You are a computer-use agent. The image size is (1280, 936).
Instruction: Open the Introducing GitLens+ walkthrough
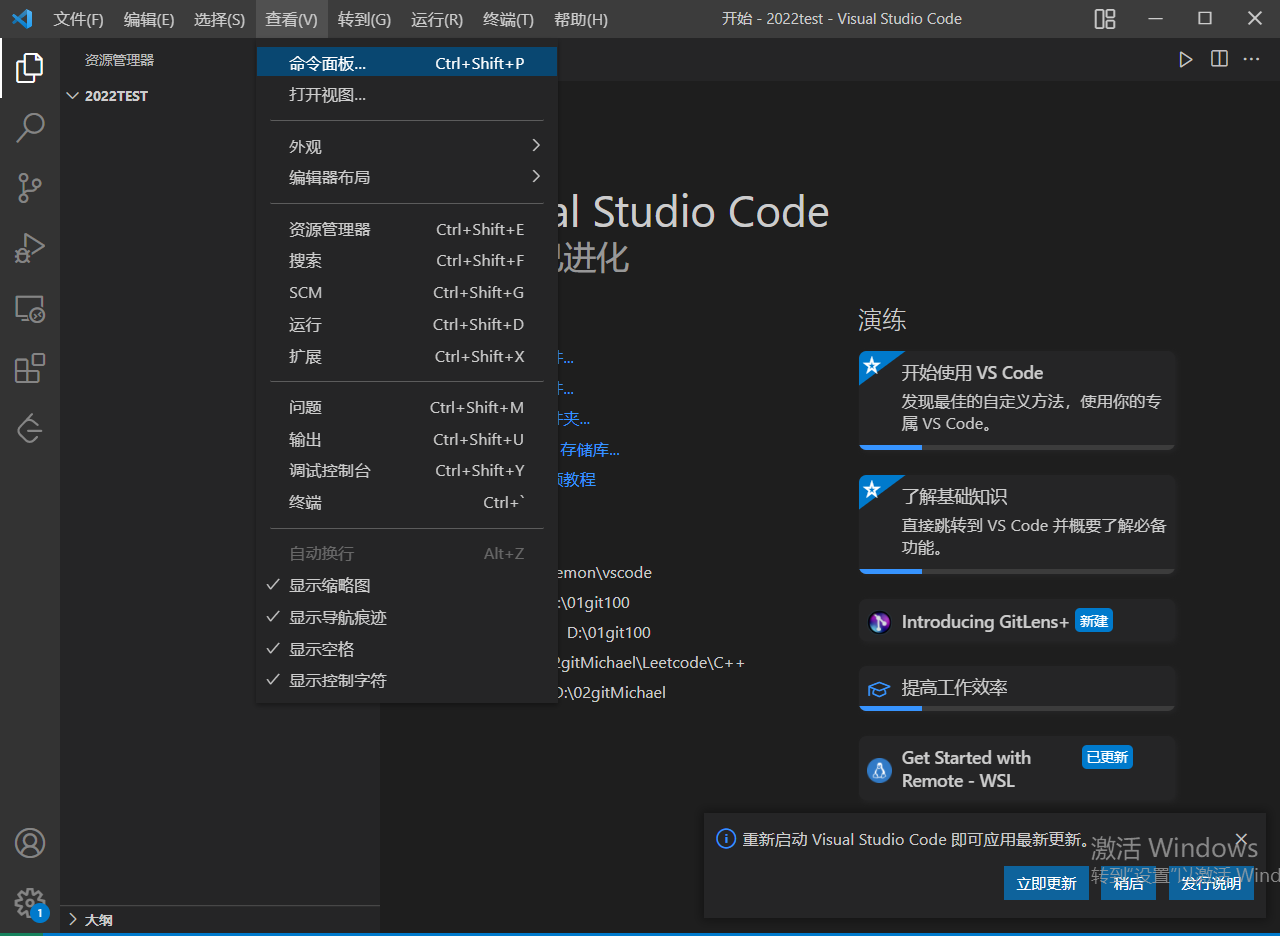(x=1017, y=622)
